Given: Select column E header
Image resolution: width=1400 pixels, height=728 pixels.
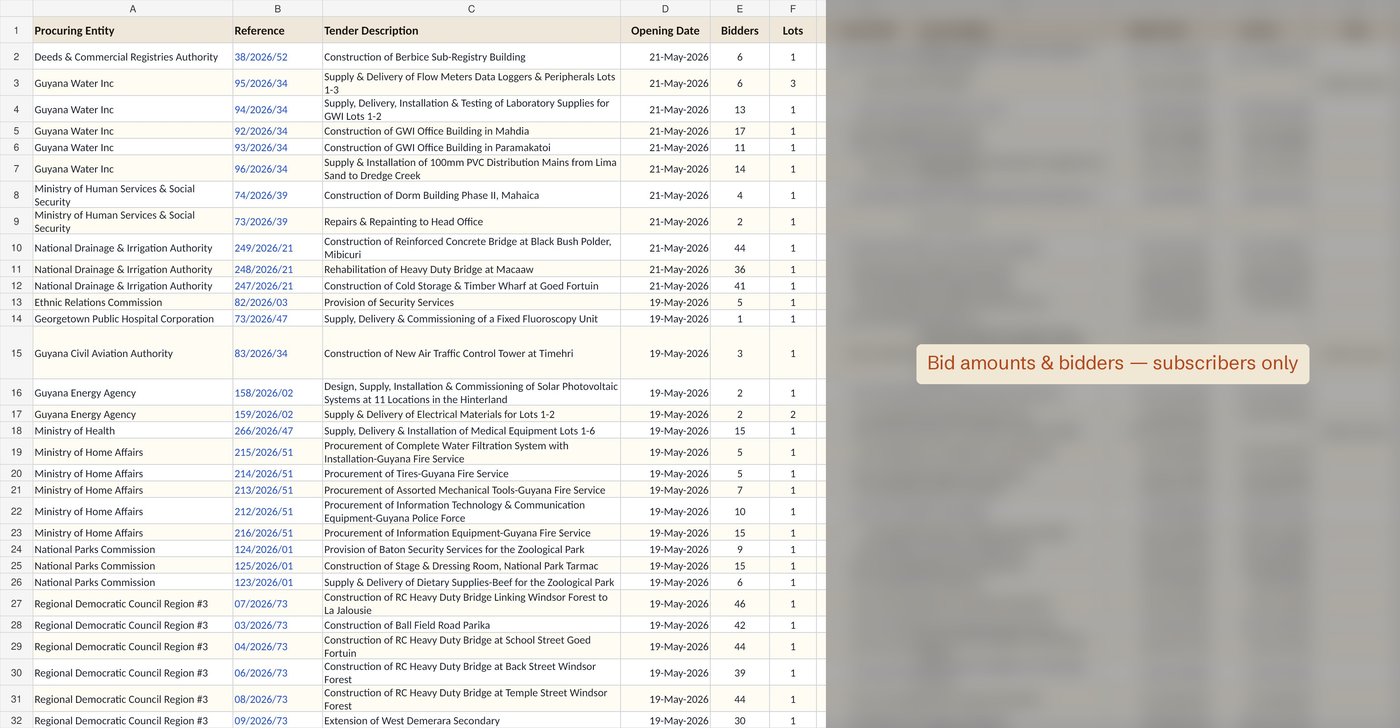Looking at the screenshot, I should [740, 8].
